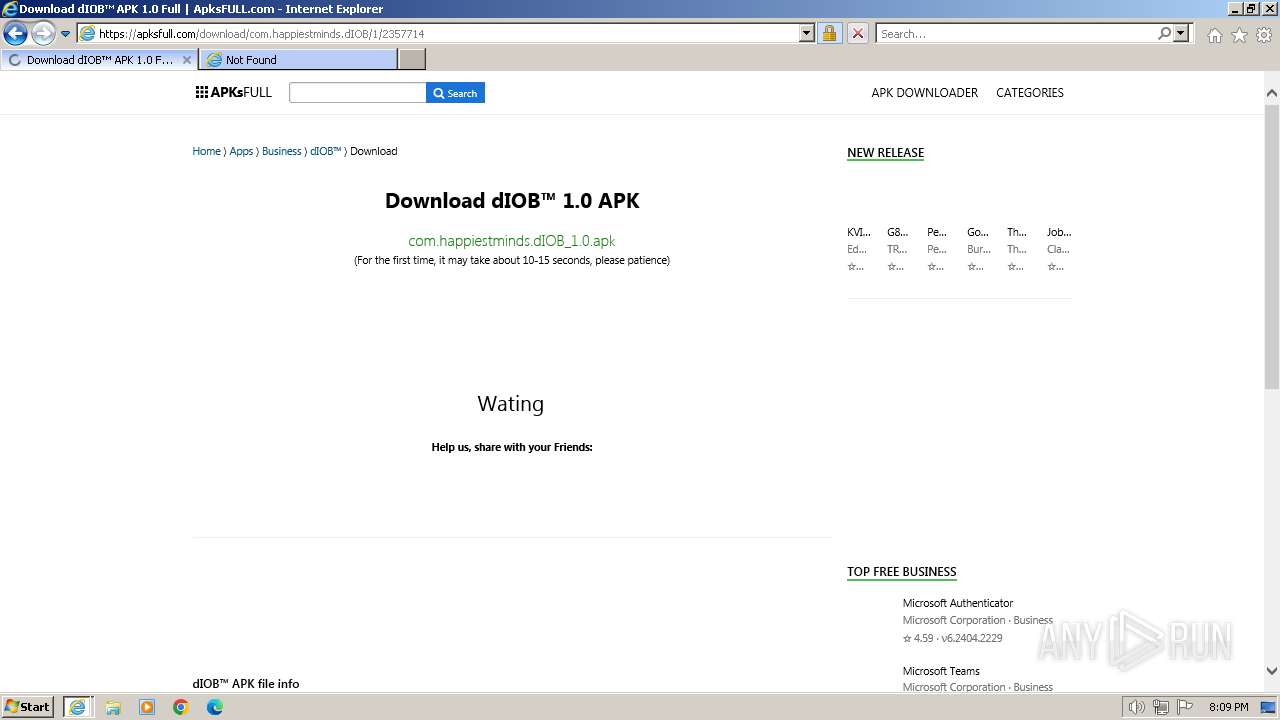Click the page scrollbar up arrow
Image resolution: width=1280 pixels, height=720 pixels.
pos(1271,93)
